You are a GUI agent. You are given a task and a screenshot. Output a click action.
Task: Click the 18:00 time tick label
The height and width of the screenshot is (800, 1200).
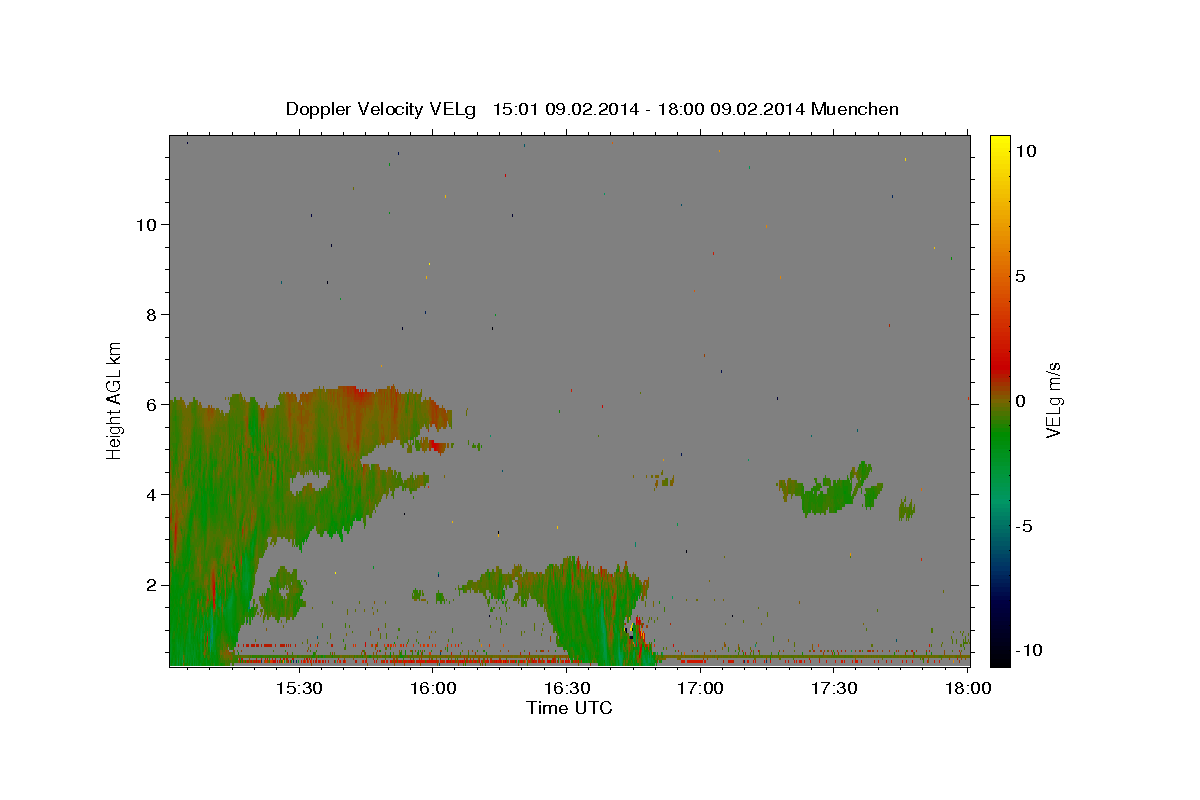pos(968,688)
